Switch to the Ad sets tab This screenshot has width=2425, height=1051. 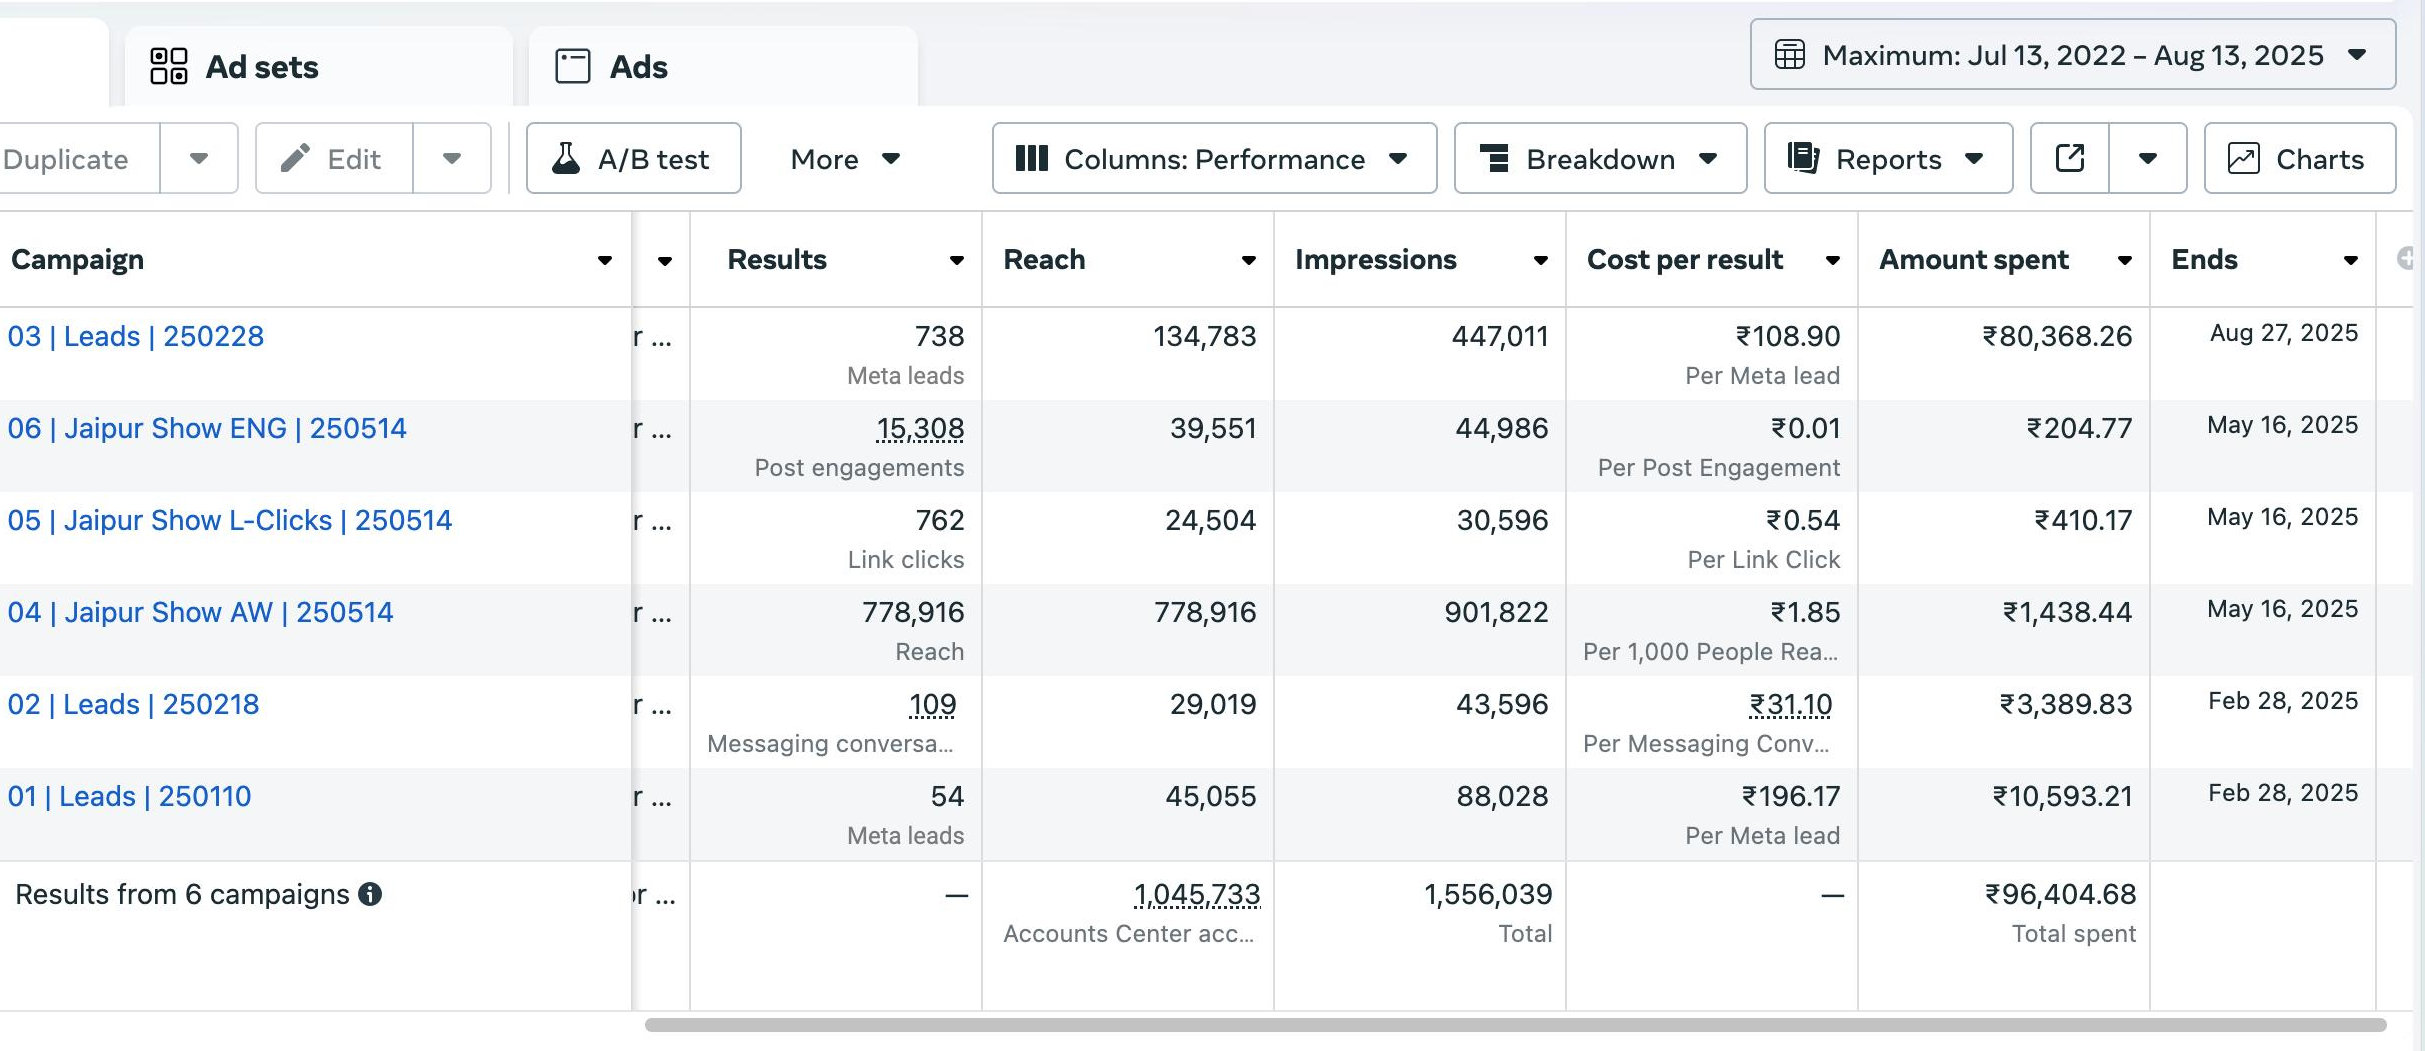coord(262,67)
